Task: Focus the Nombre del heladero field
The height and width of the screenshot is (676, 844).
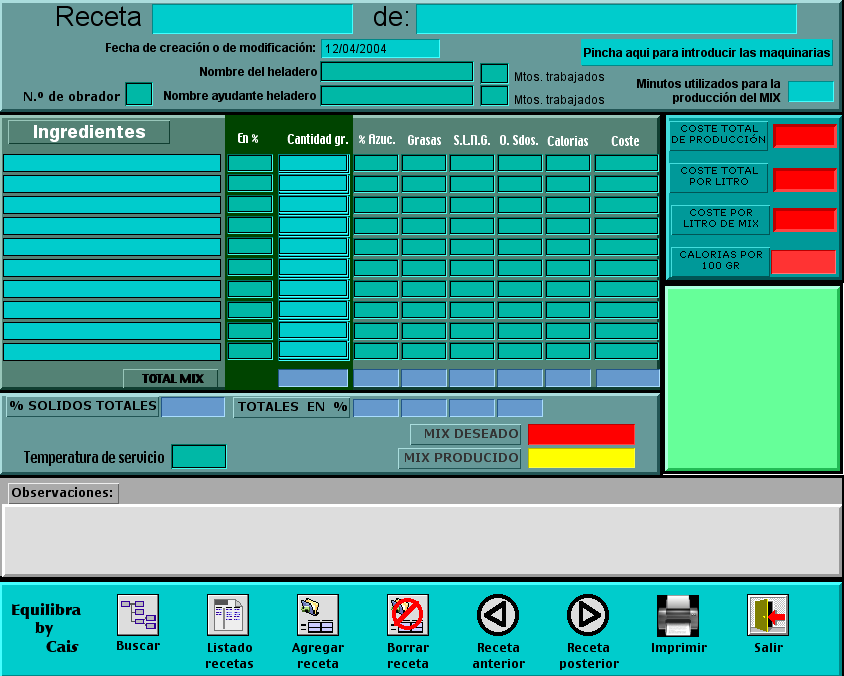Action: click(397, 72)
